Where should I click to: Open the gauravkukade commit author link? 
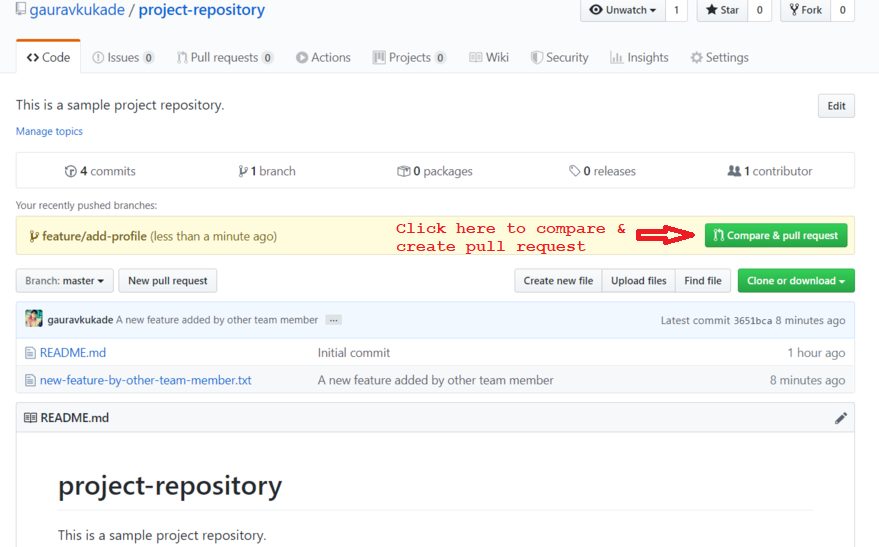tap(80, 319)
